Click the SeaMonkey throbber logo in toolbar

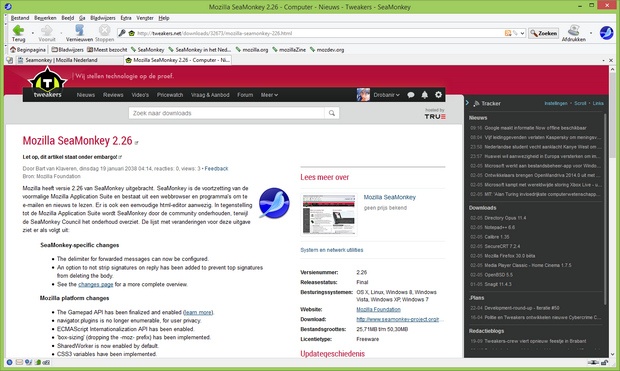coord(607,33)
